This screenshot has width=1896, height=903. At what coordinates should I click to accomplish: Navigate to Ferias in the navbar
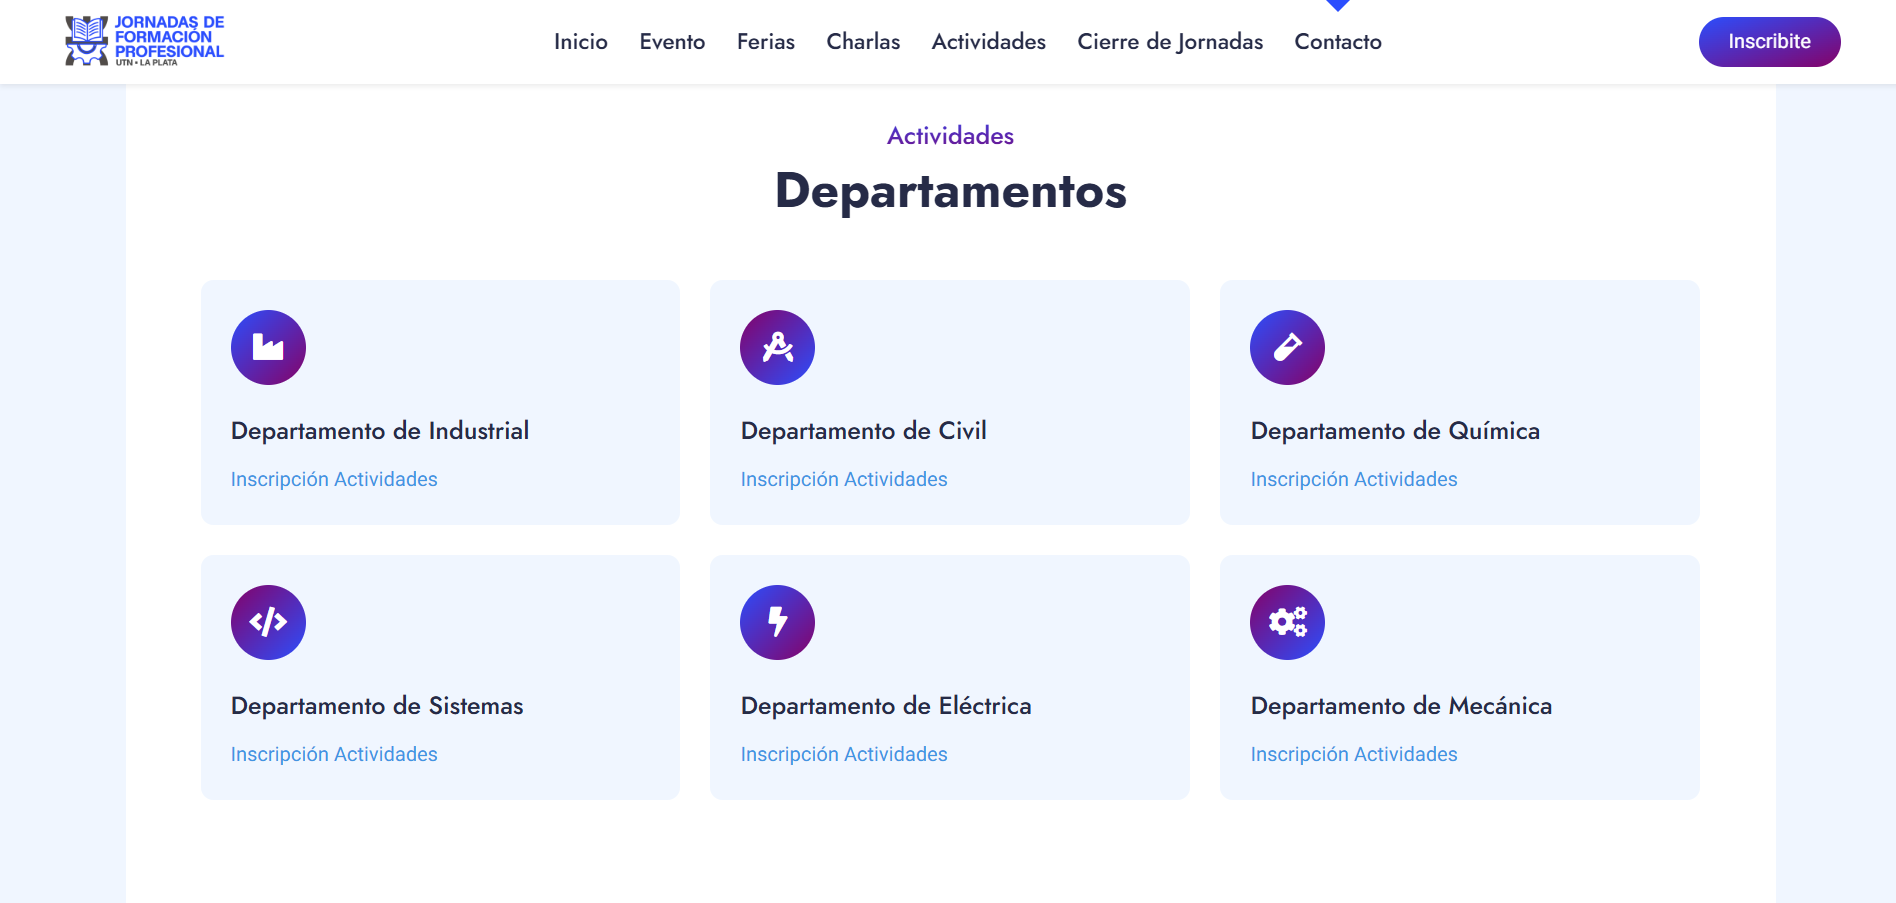click(x=766, y=42)
